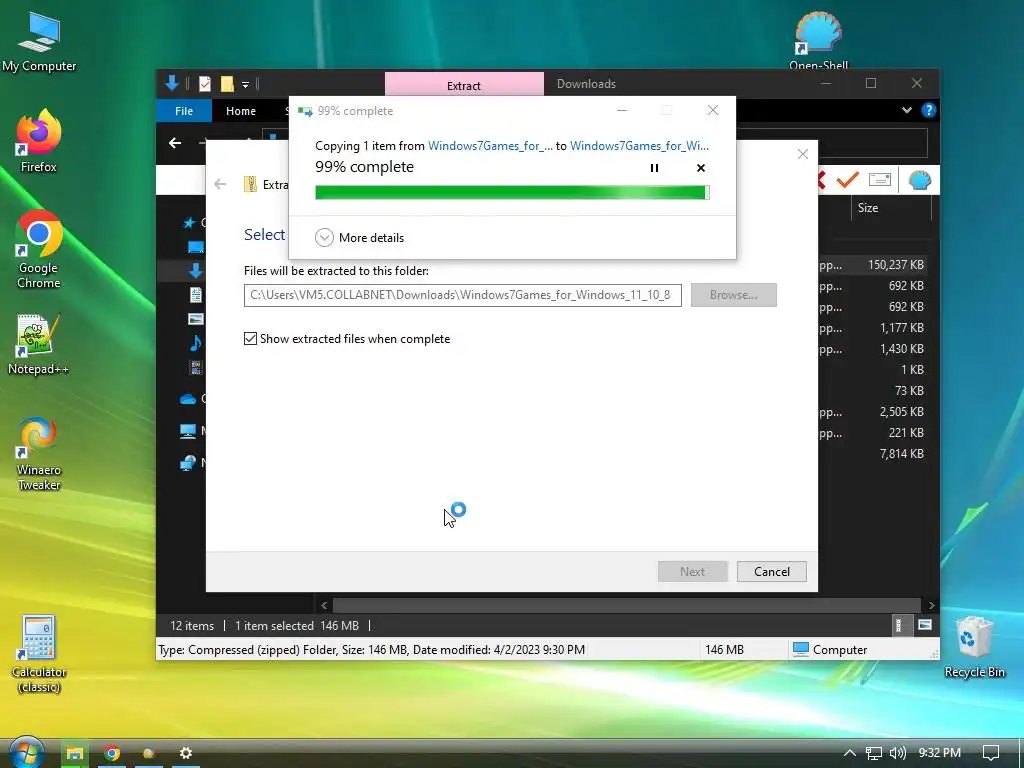Cancel the copy with the small X button
This screenshot has width=1024, height=768.
701,168
